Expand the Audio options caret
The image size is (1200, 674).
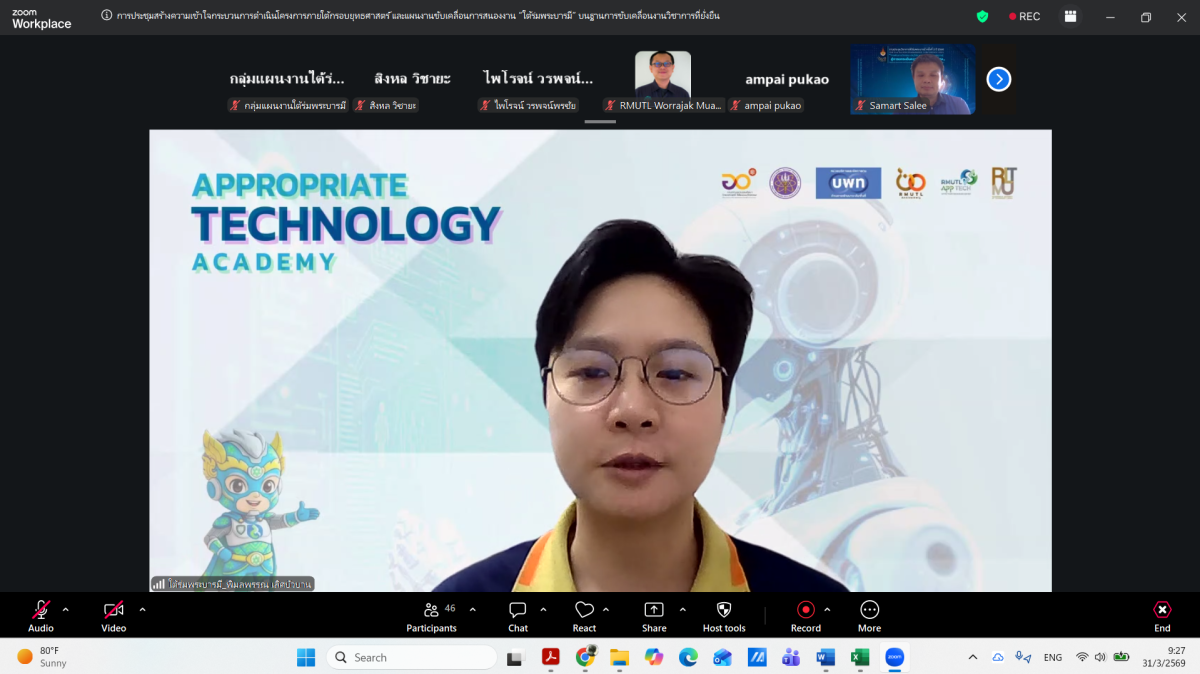(66, 609)
